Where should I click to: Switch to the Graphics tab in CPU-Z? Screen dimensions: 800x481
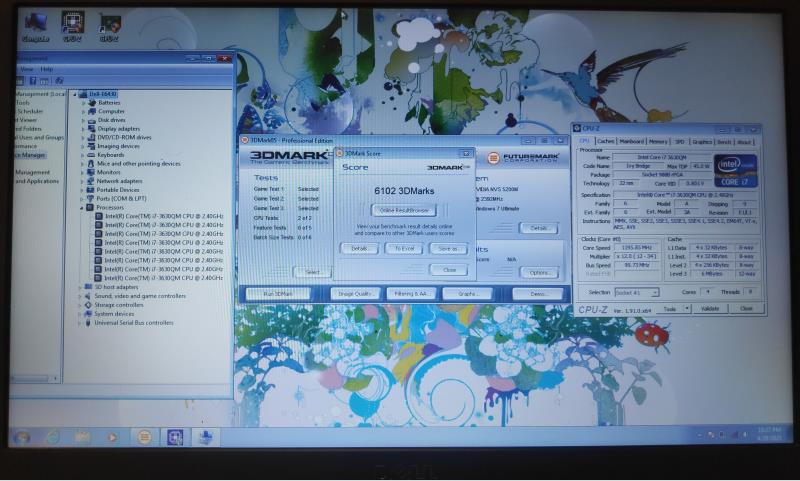coord(702,141)
